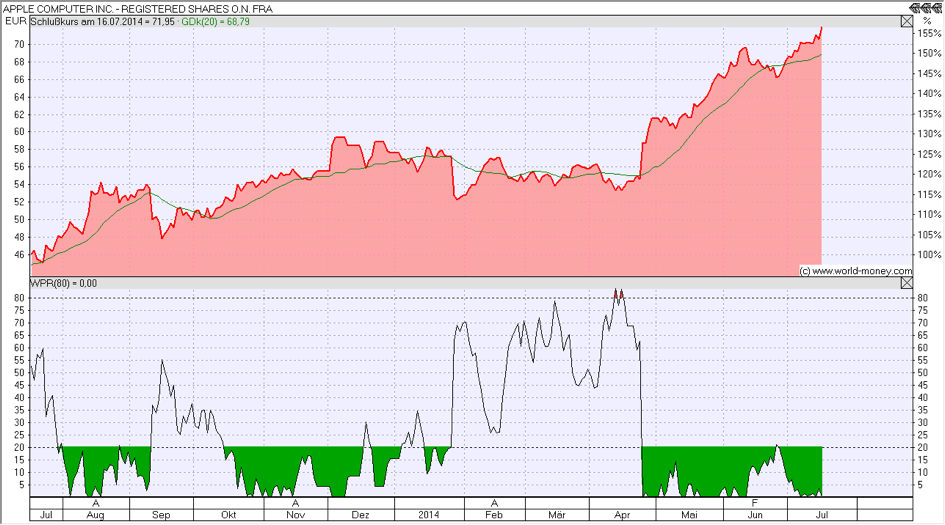Click the green 'GDk(20) = 68,79' label
Viewport: 945px width, 525px height.
click(x=216, y=22)
